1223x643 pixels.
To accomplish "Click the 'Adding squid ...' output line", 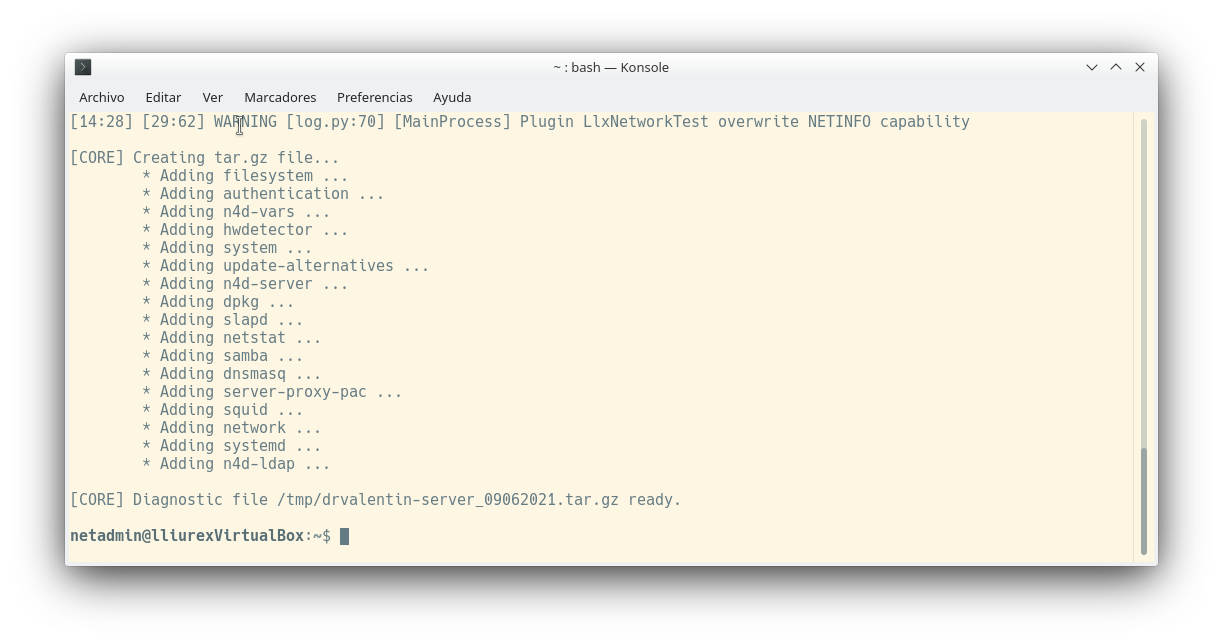I will pyautogui.click(x=222, y=410).
